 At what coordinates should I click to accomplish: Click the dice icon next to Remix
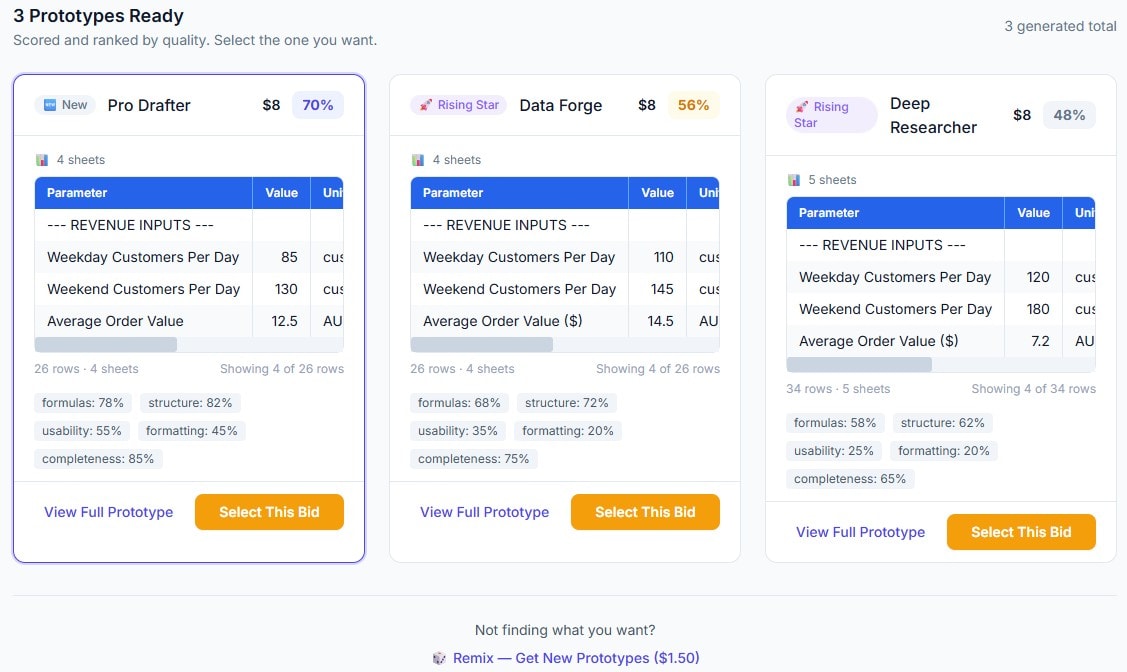point(439,657)
